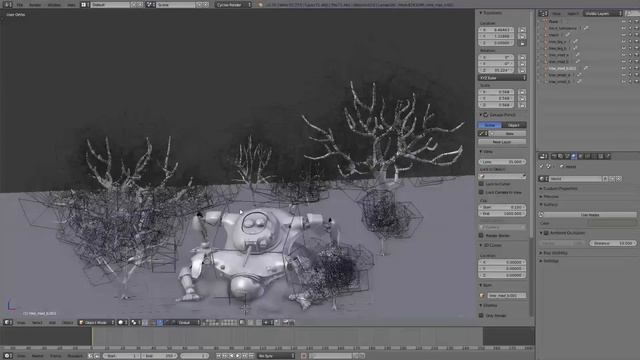640x360 pixels.
Task: Click the 3D Cursor X location field
Action: coord(502,262)
